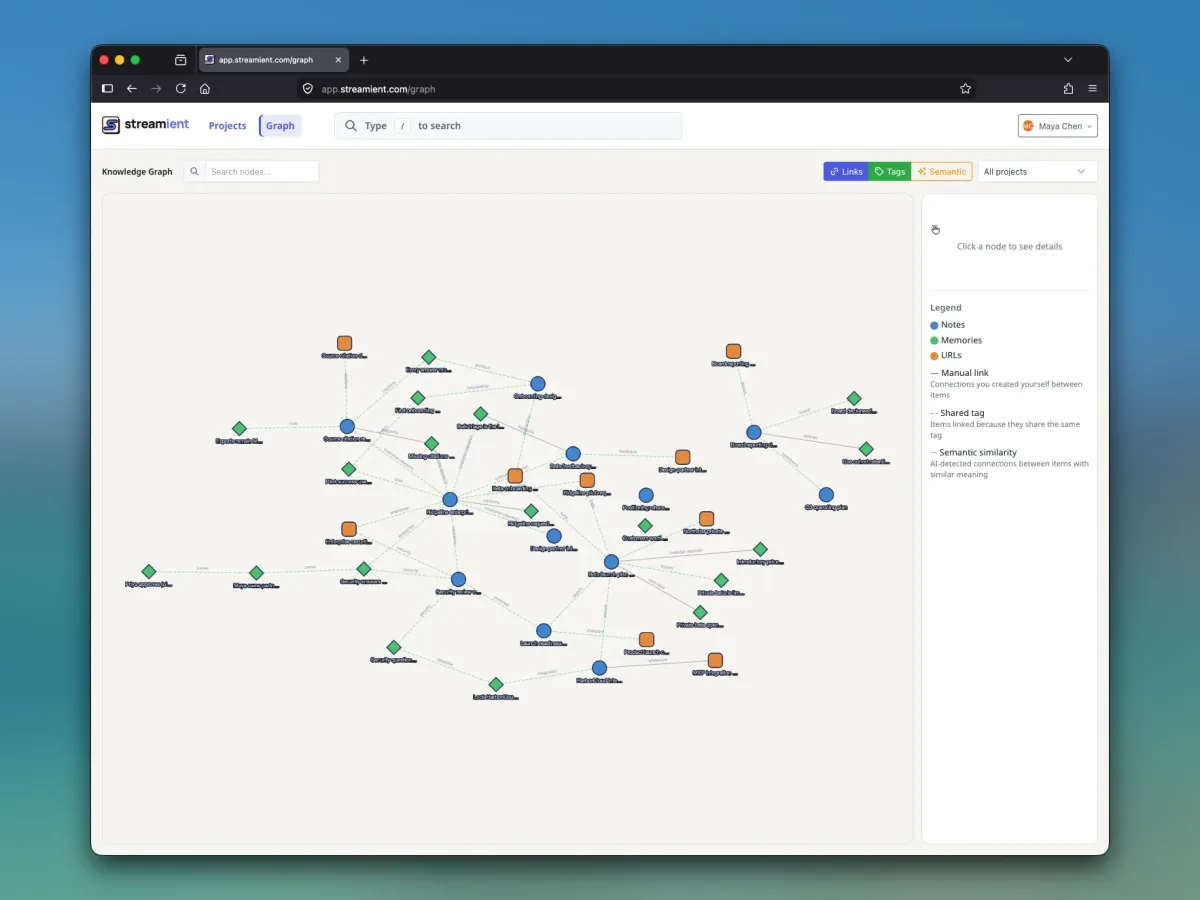This screenshot has width=1200, height=900.
Task: Click the 'Introductory price' memory node
Action: coord(760,549)
